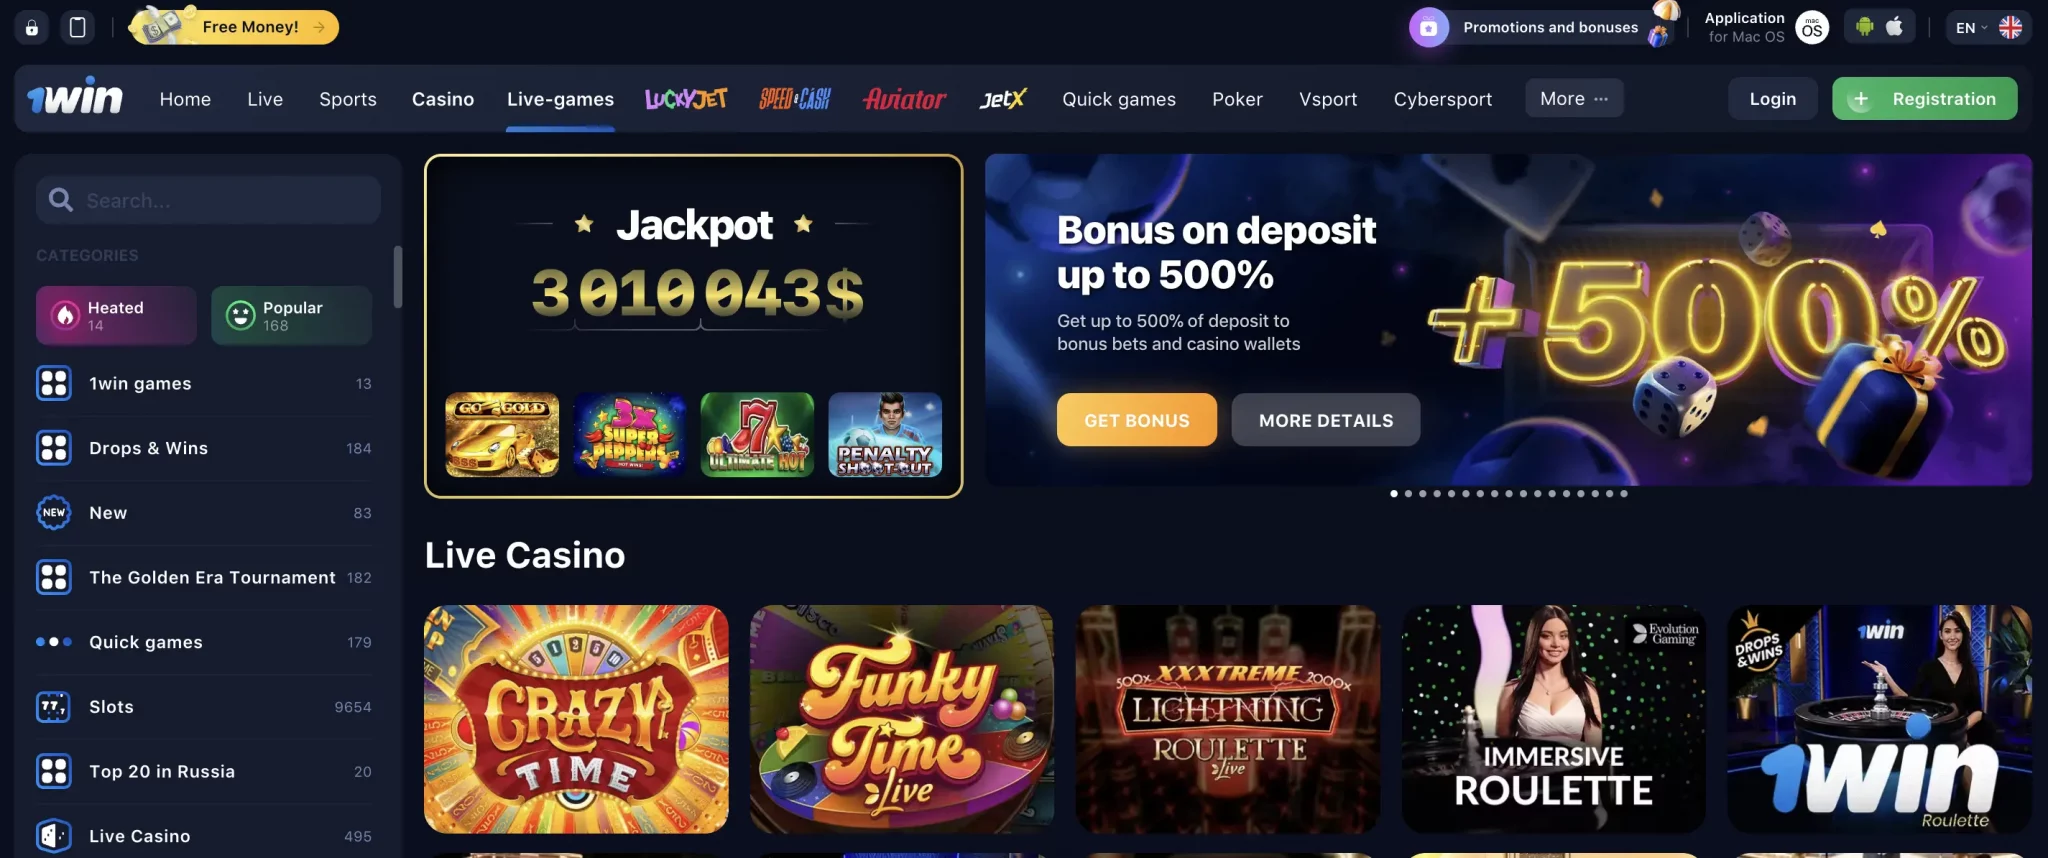Select the Popular category filter
The height and width of the screenshot is (858, 2048).
(x=291, y=316)
